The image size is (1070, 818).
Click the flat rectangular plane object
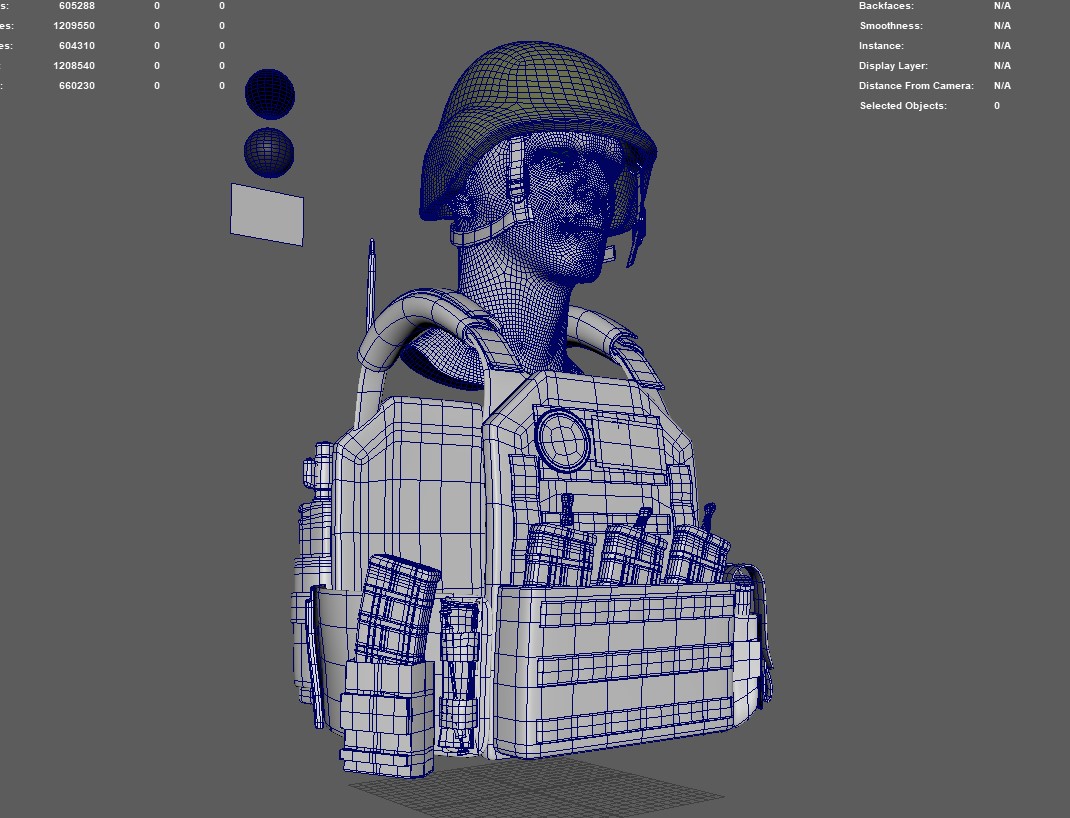coord(266,213)
